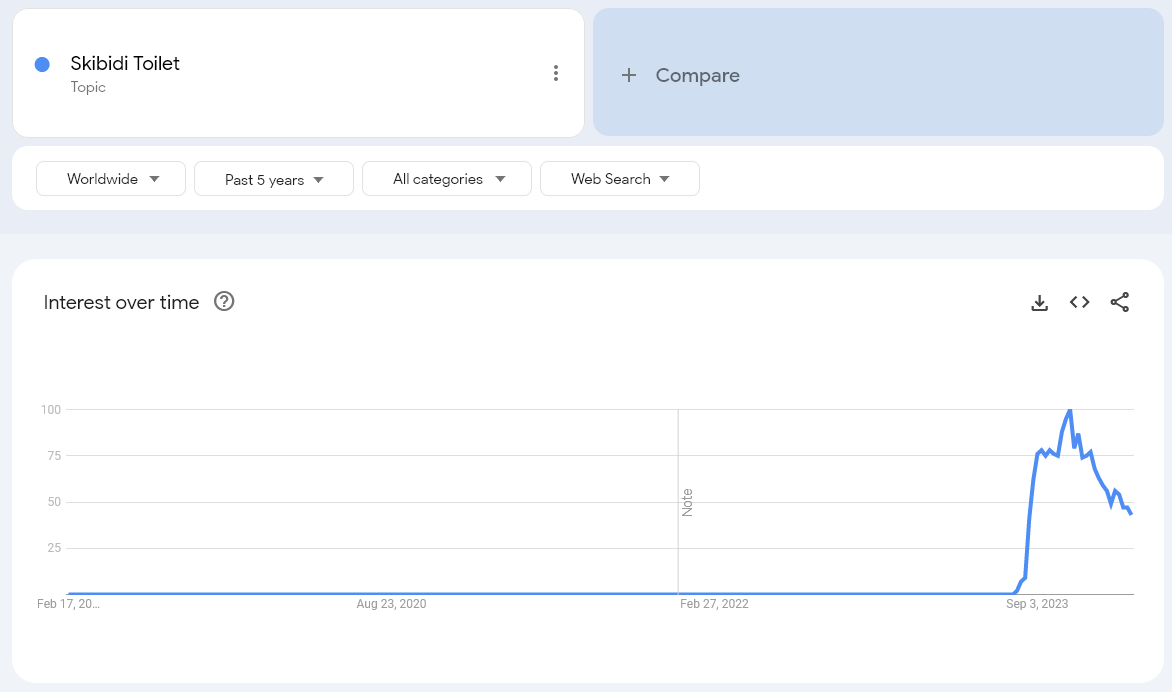The image size is (1172, 692).
Task: Click the Topic label under Skibidi Toilet
Action: point(88,87)
